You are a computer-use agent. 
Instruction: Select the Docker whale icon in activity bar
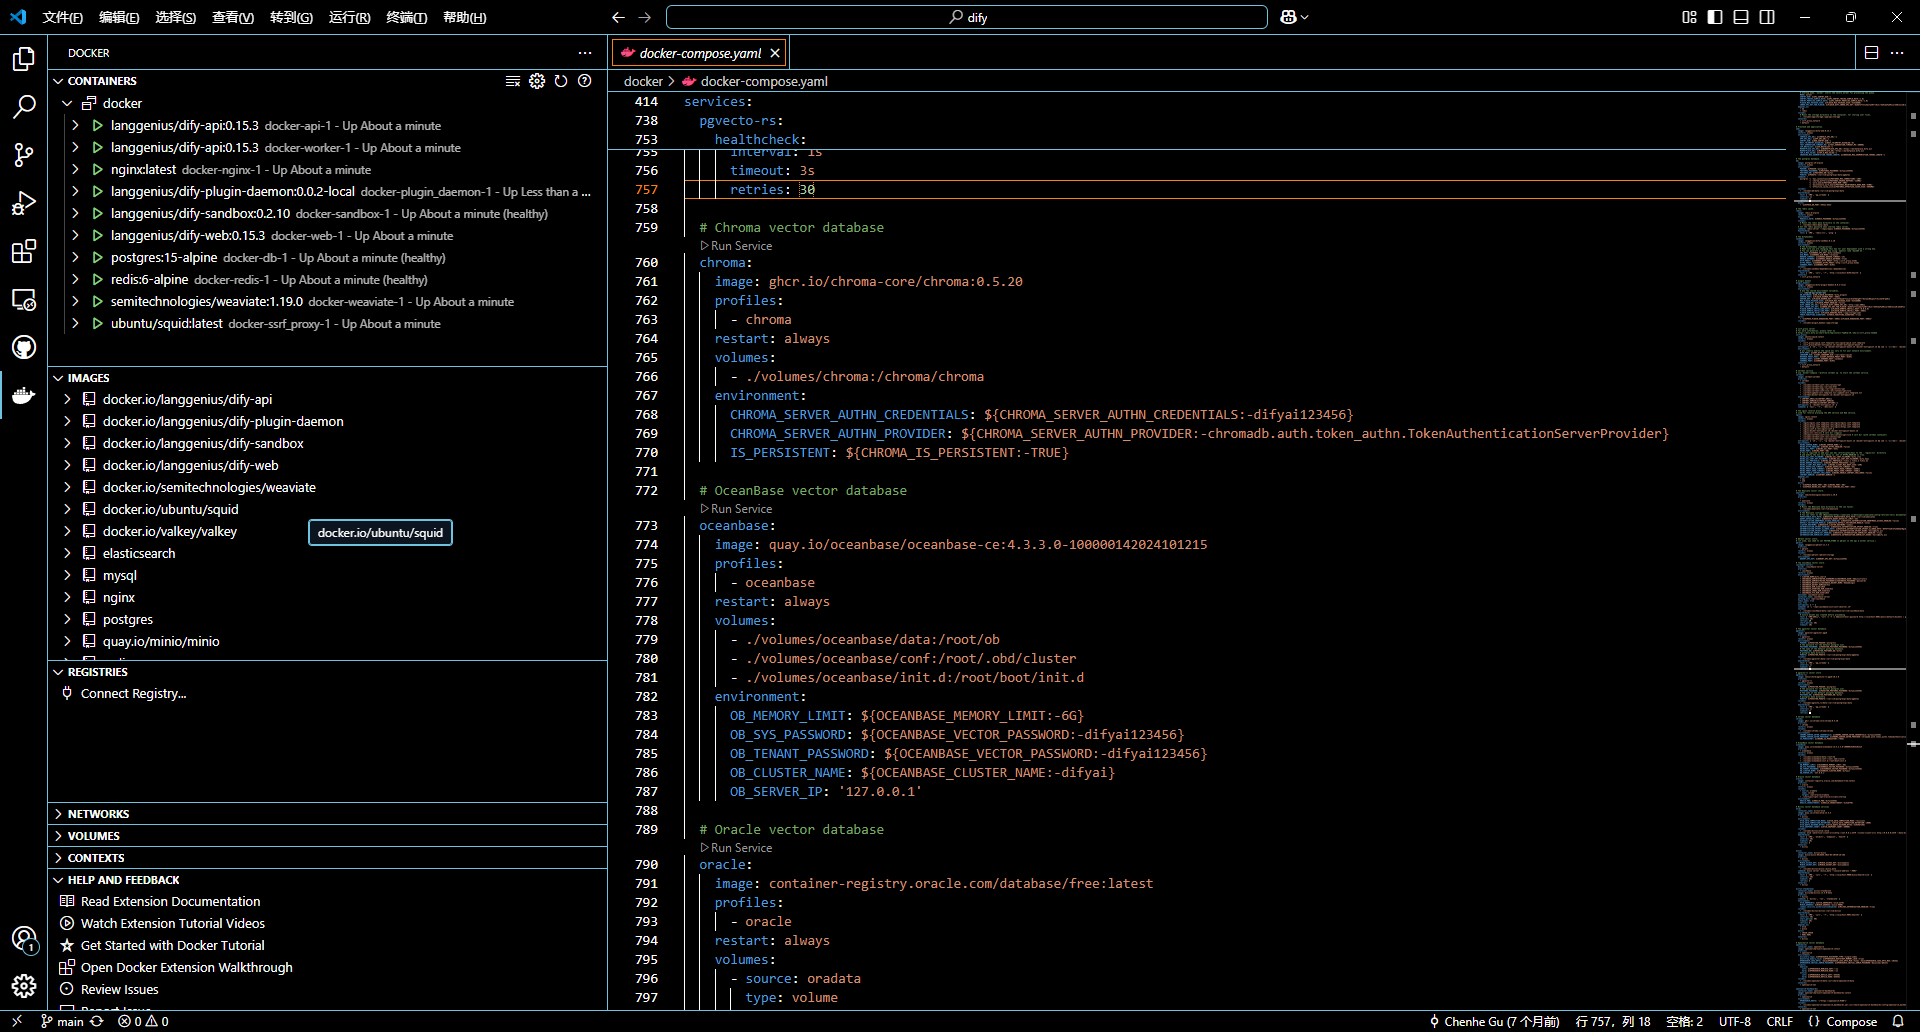click(x=24, y=396)
